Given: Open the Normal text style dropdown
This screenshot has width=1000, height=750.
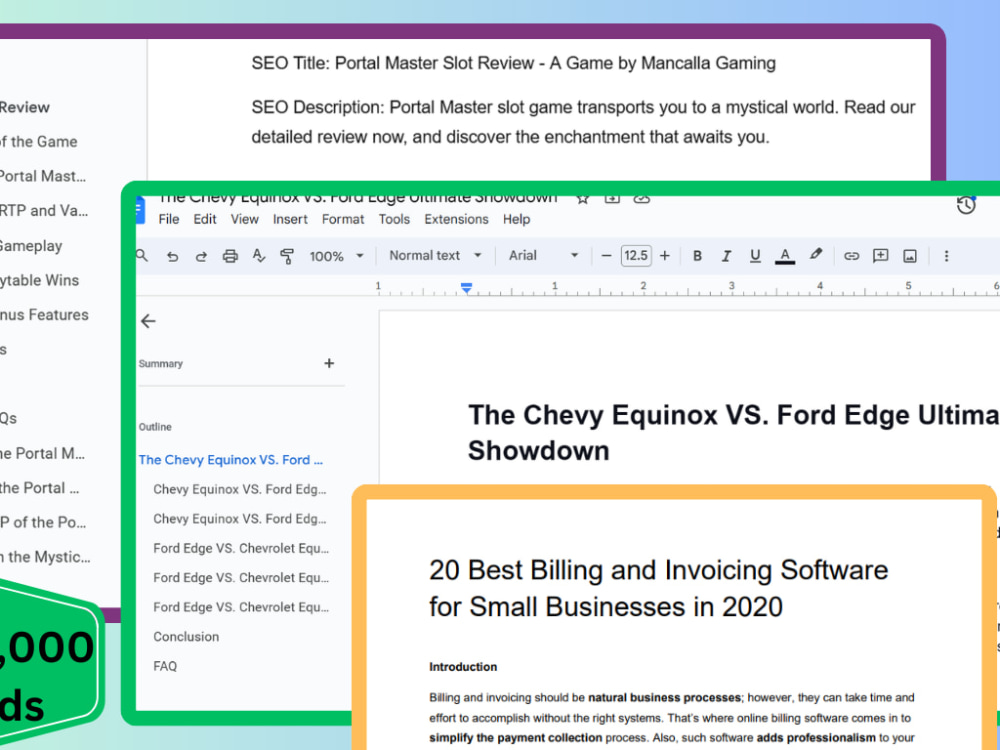Looking at the screenshot, I should coord(435,256).
